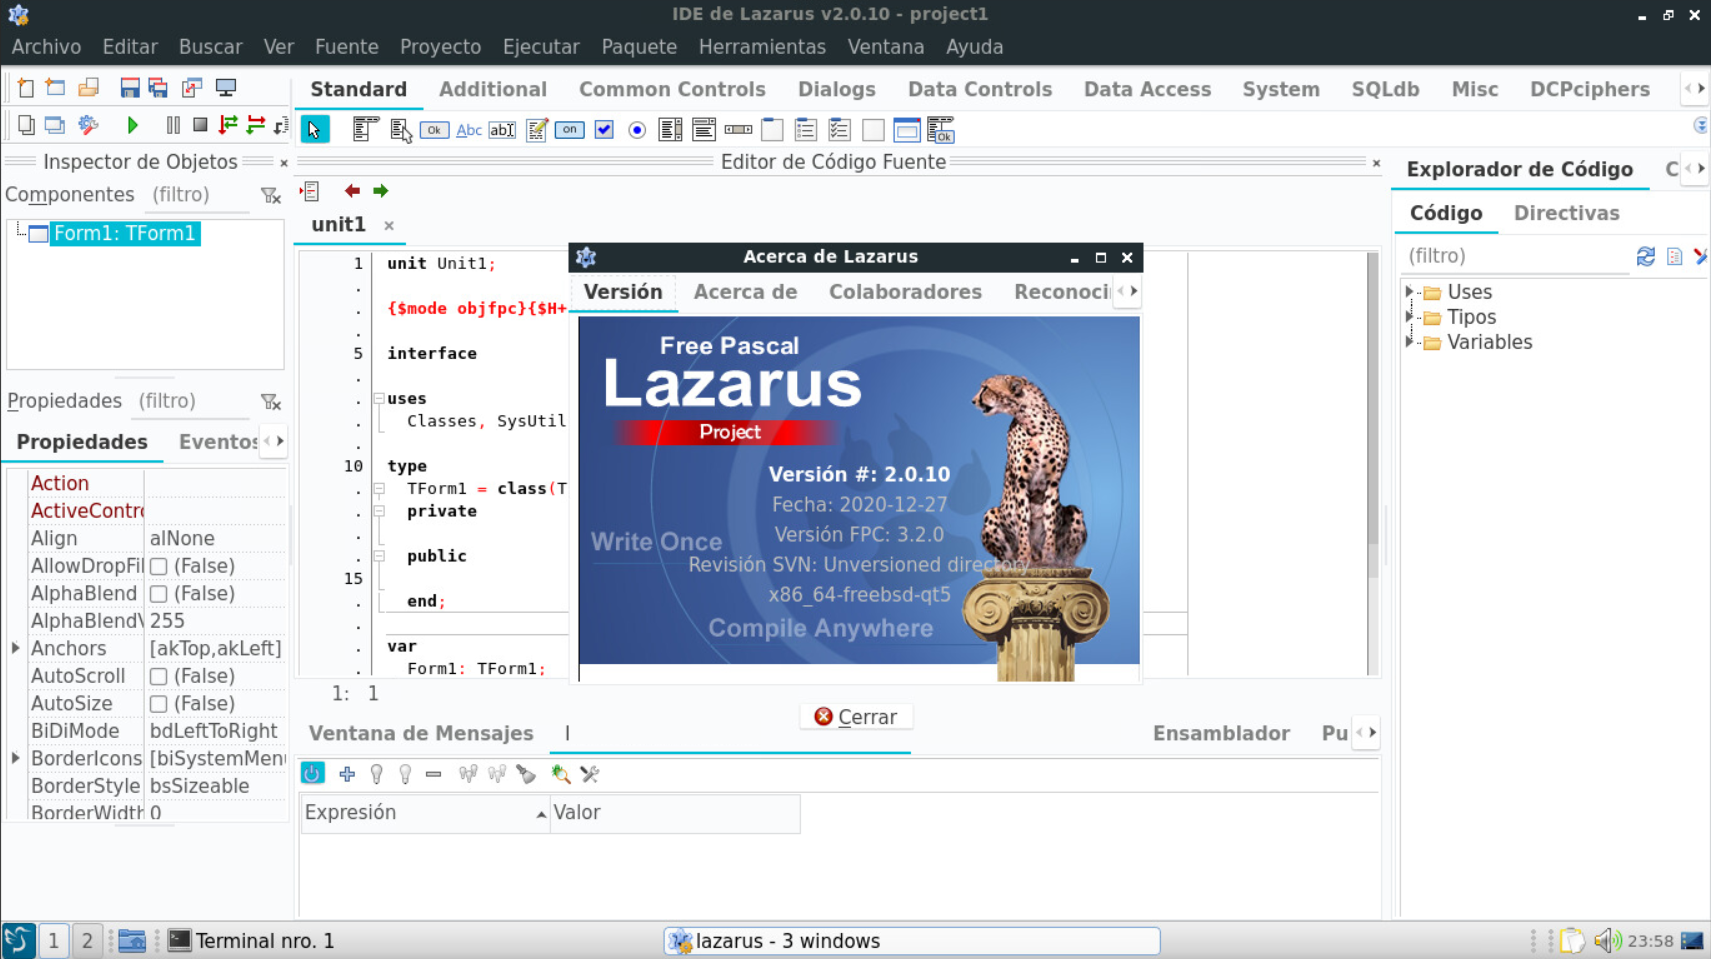Select the pointer selection tool in palette
This screenshot has height=959, width=1711.
[314, 129]
